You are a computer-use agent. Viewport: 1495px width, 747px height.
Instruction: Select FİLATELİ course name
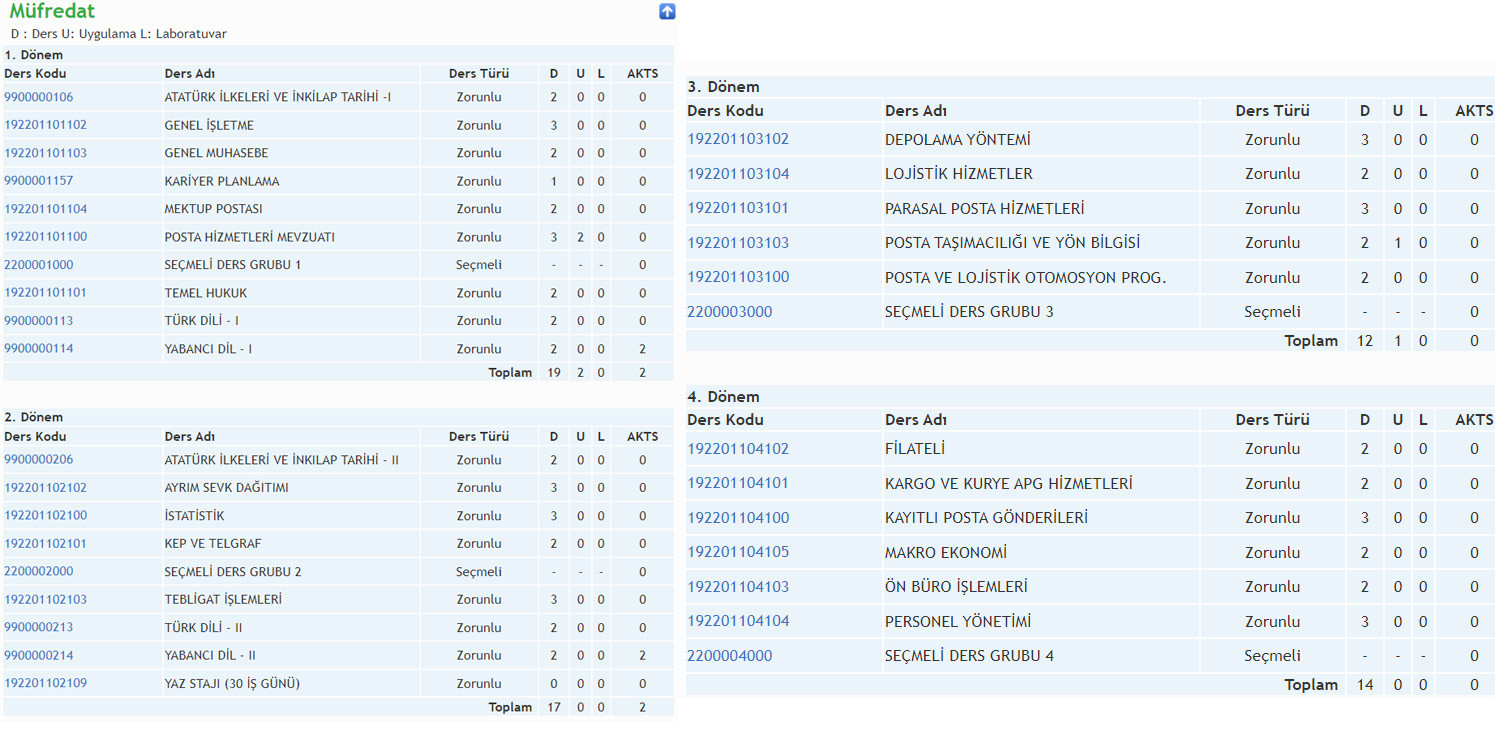[915, 449]
